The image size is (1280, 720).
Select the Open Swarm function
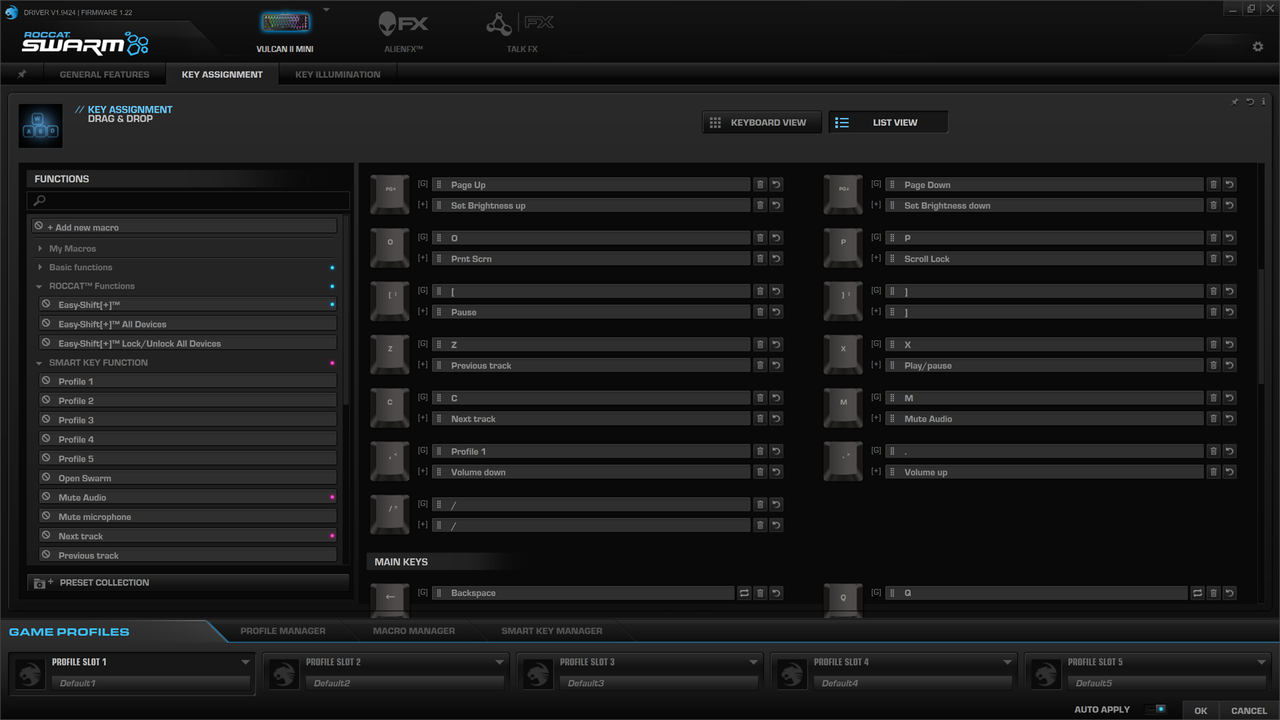point(187,478)
